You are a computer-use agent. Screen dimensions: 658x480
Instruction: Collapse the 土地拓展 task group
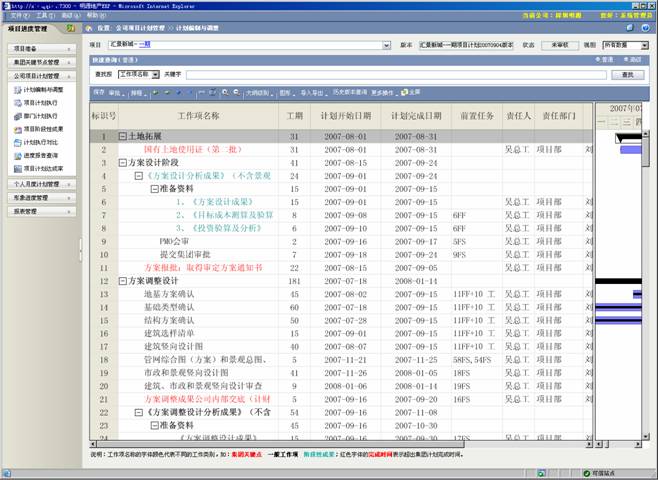[x=122, y=136]
